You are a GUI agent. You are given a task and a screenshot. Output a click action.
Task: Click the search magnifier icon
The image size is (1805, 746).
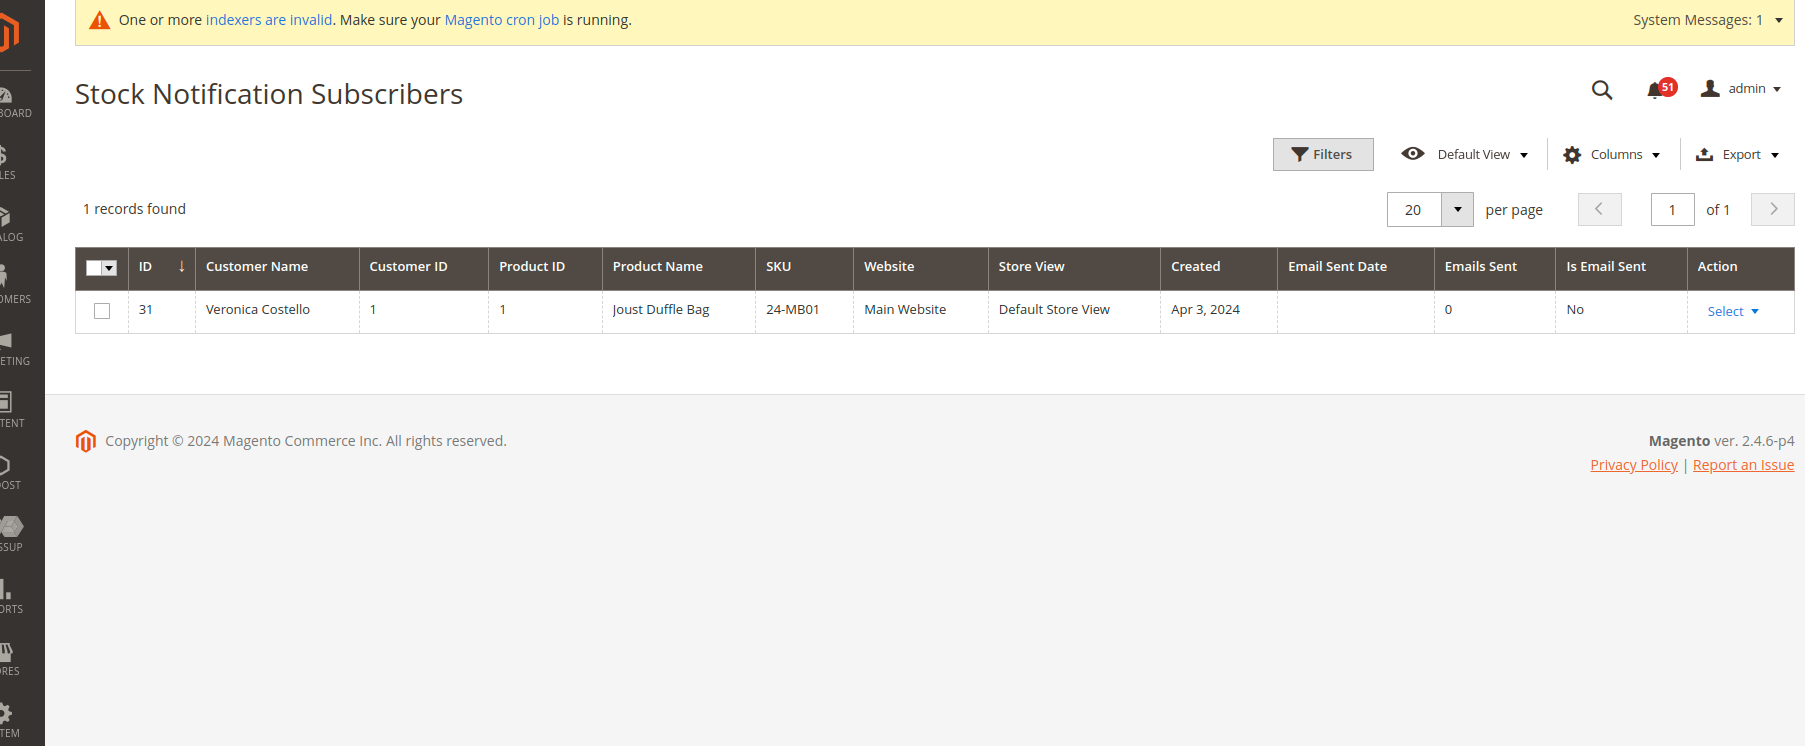coord(1601,90)
